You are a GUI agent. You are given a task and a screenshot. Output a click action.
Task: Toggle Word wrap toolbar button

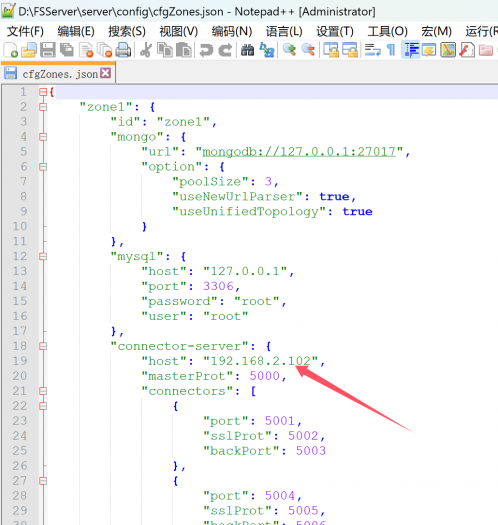pyautogui.click(x=372, y=50)
